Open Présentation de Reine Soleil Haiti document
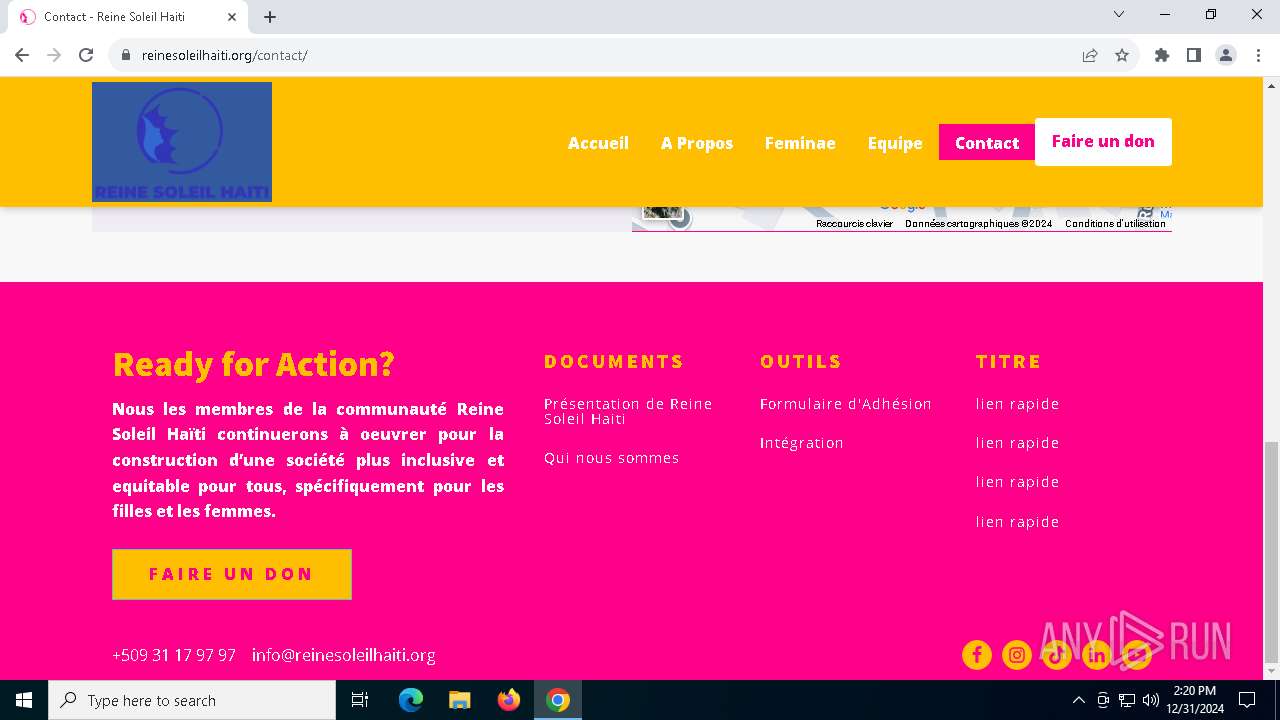The width and height of the screenshot is (1280, 720). pyautogui.click(x=628, y=411)
